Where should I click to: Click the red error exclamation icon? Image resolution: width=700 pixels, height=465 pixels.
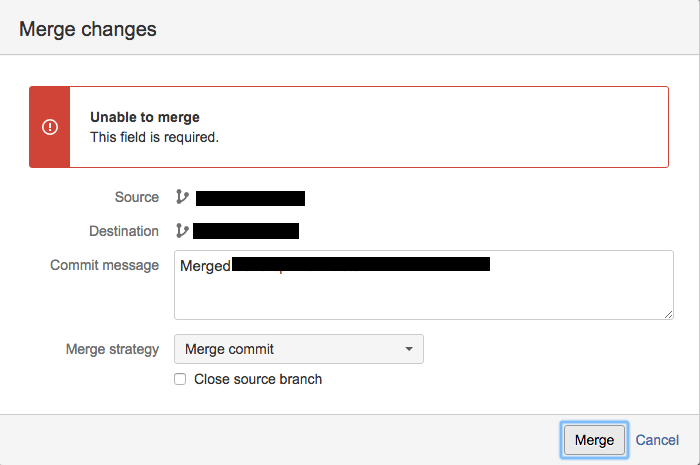[50, 127]
